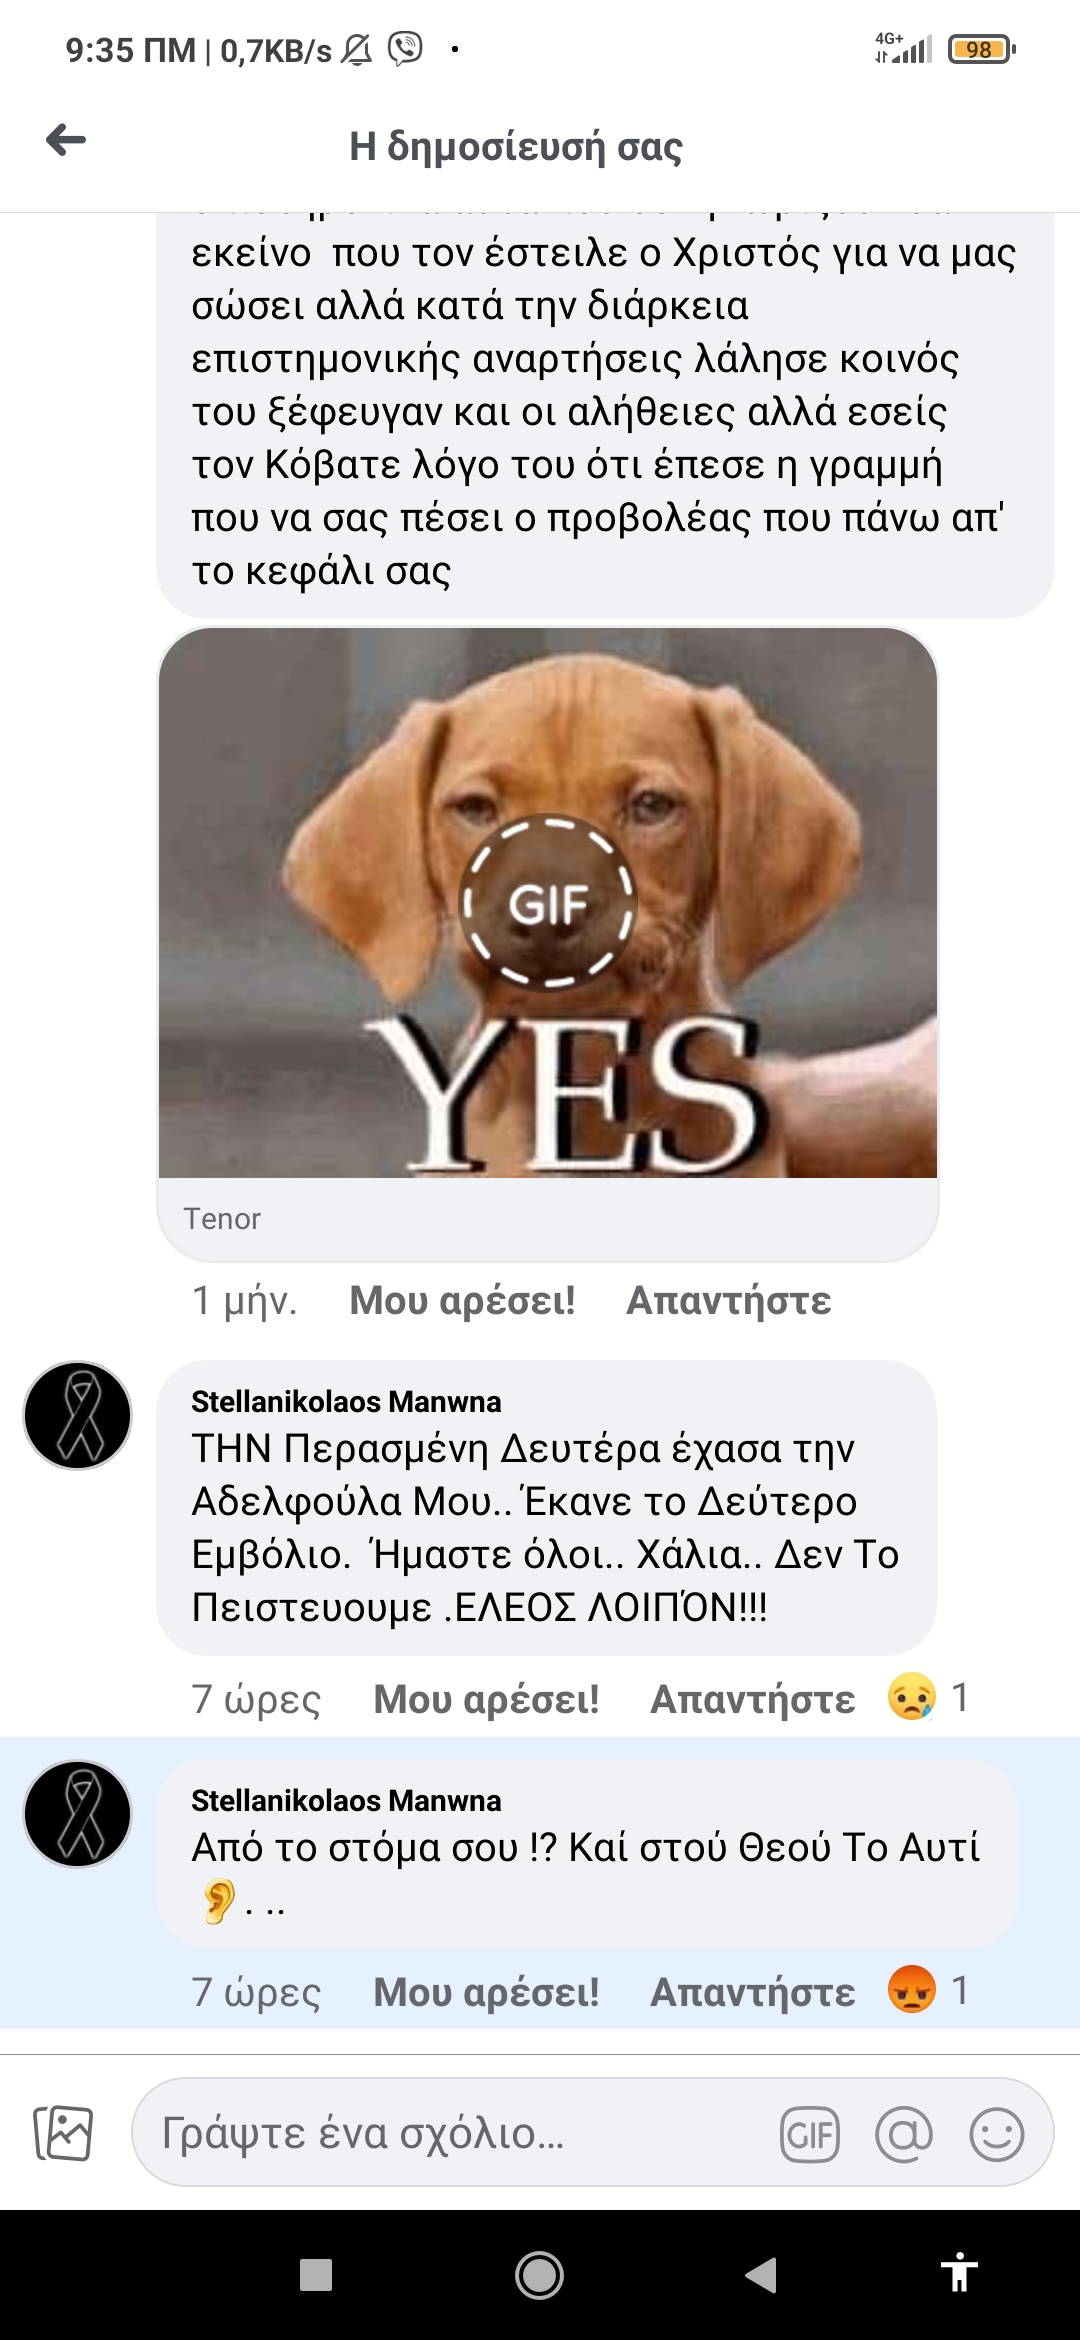Viewport: 1080px width, 2340px height.
Task: Reply to the highlighted Θεού Το Αυτί comment
Action: (x=752, y=1992)
